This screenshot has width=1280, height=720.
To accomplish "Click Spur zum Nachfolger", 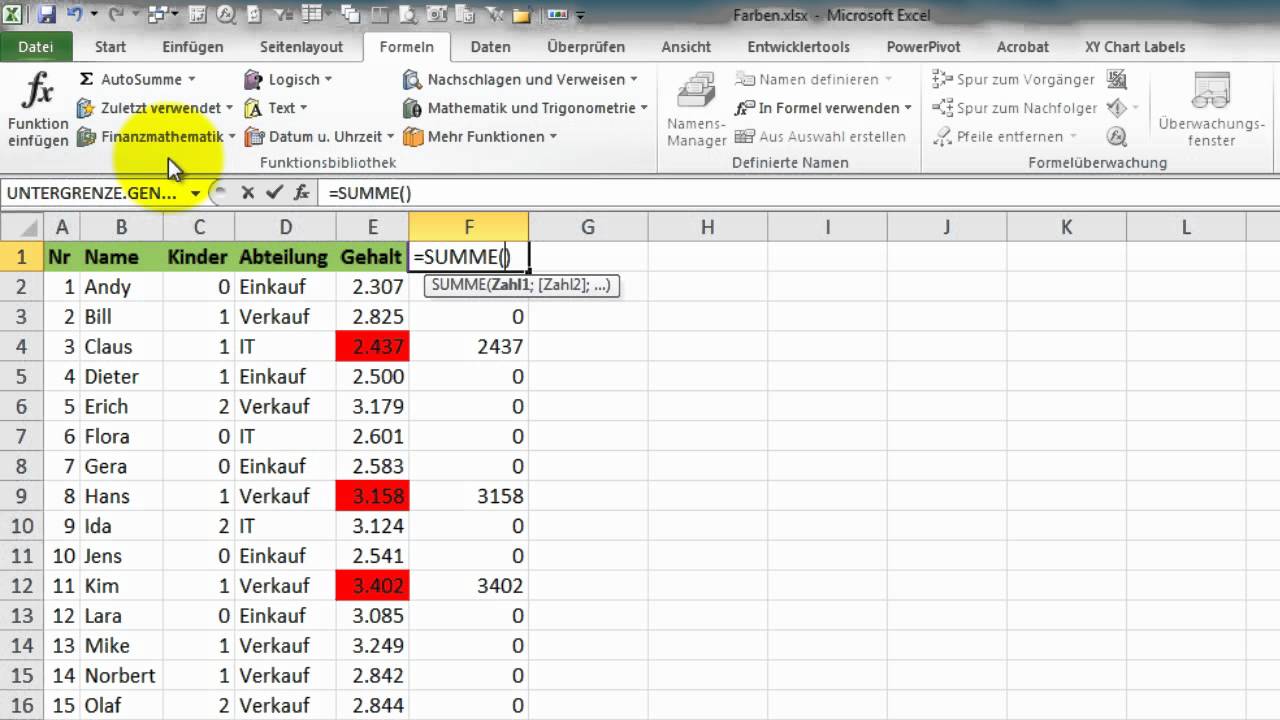I will click(1015, 108).
